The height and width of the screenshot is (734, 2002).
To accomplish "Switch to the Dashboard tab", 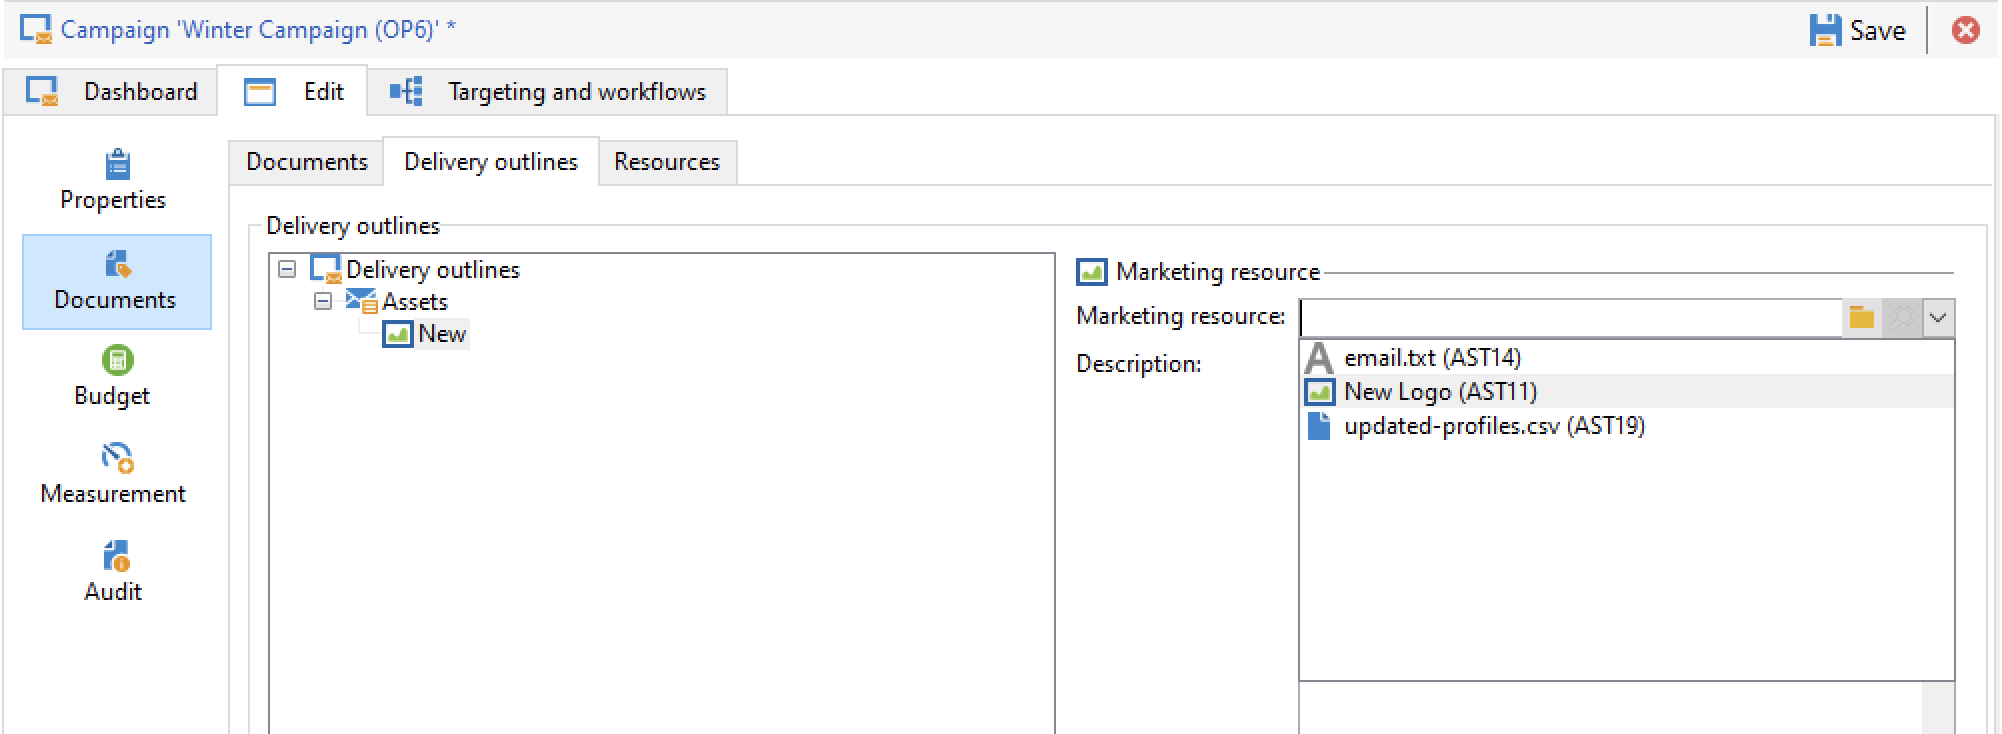I will point(112,92).
